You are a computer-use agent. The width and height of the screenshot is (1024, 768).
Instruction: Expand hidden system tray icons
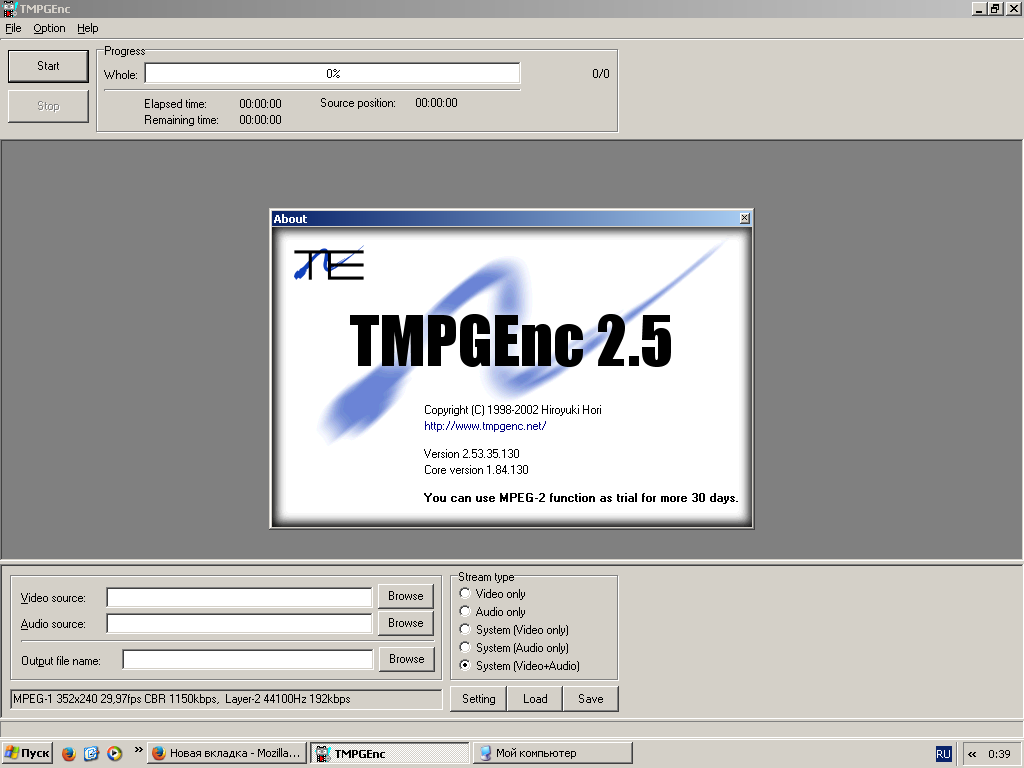[x=972, y=754]
